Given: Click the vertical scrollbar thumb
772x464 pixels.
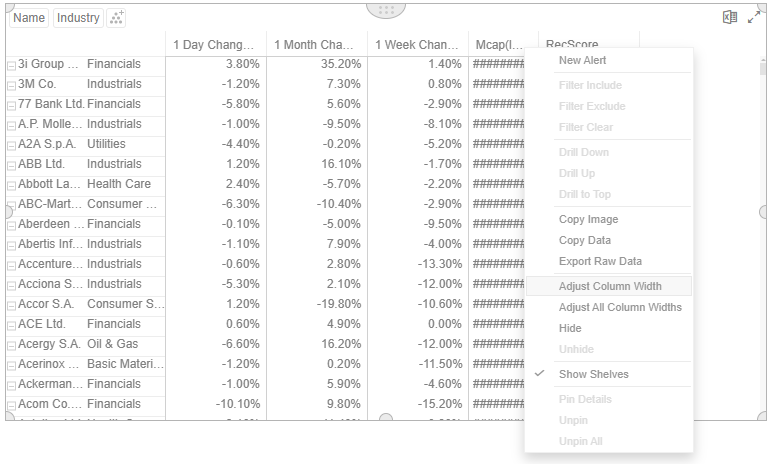Looking at the screenshot, I should pos(763,66).
